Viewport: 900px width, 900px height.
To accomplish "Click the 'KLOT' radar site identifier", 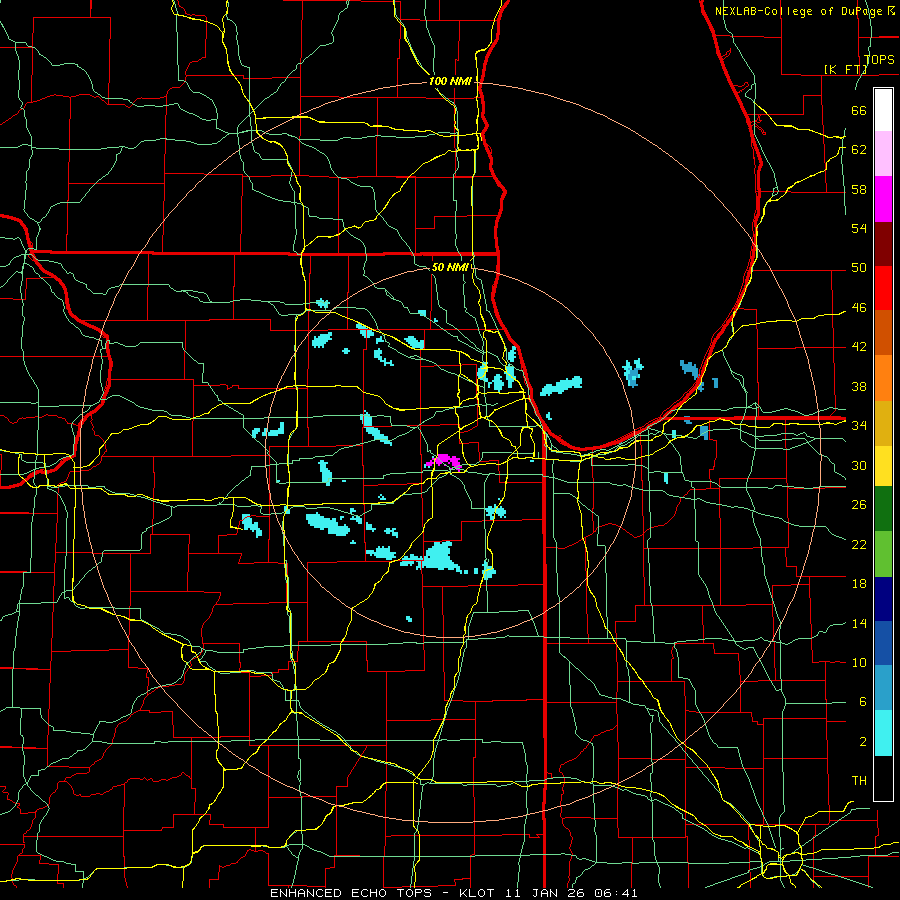I will (479, 893).
